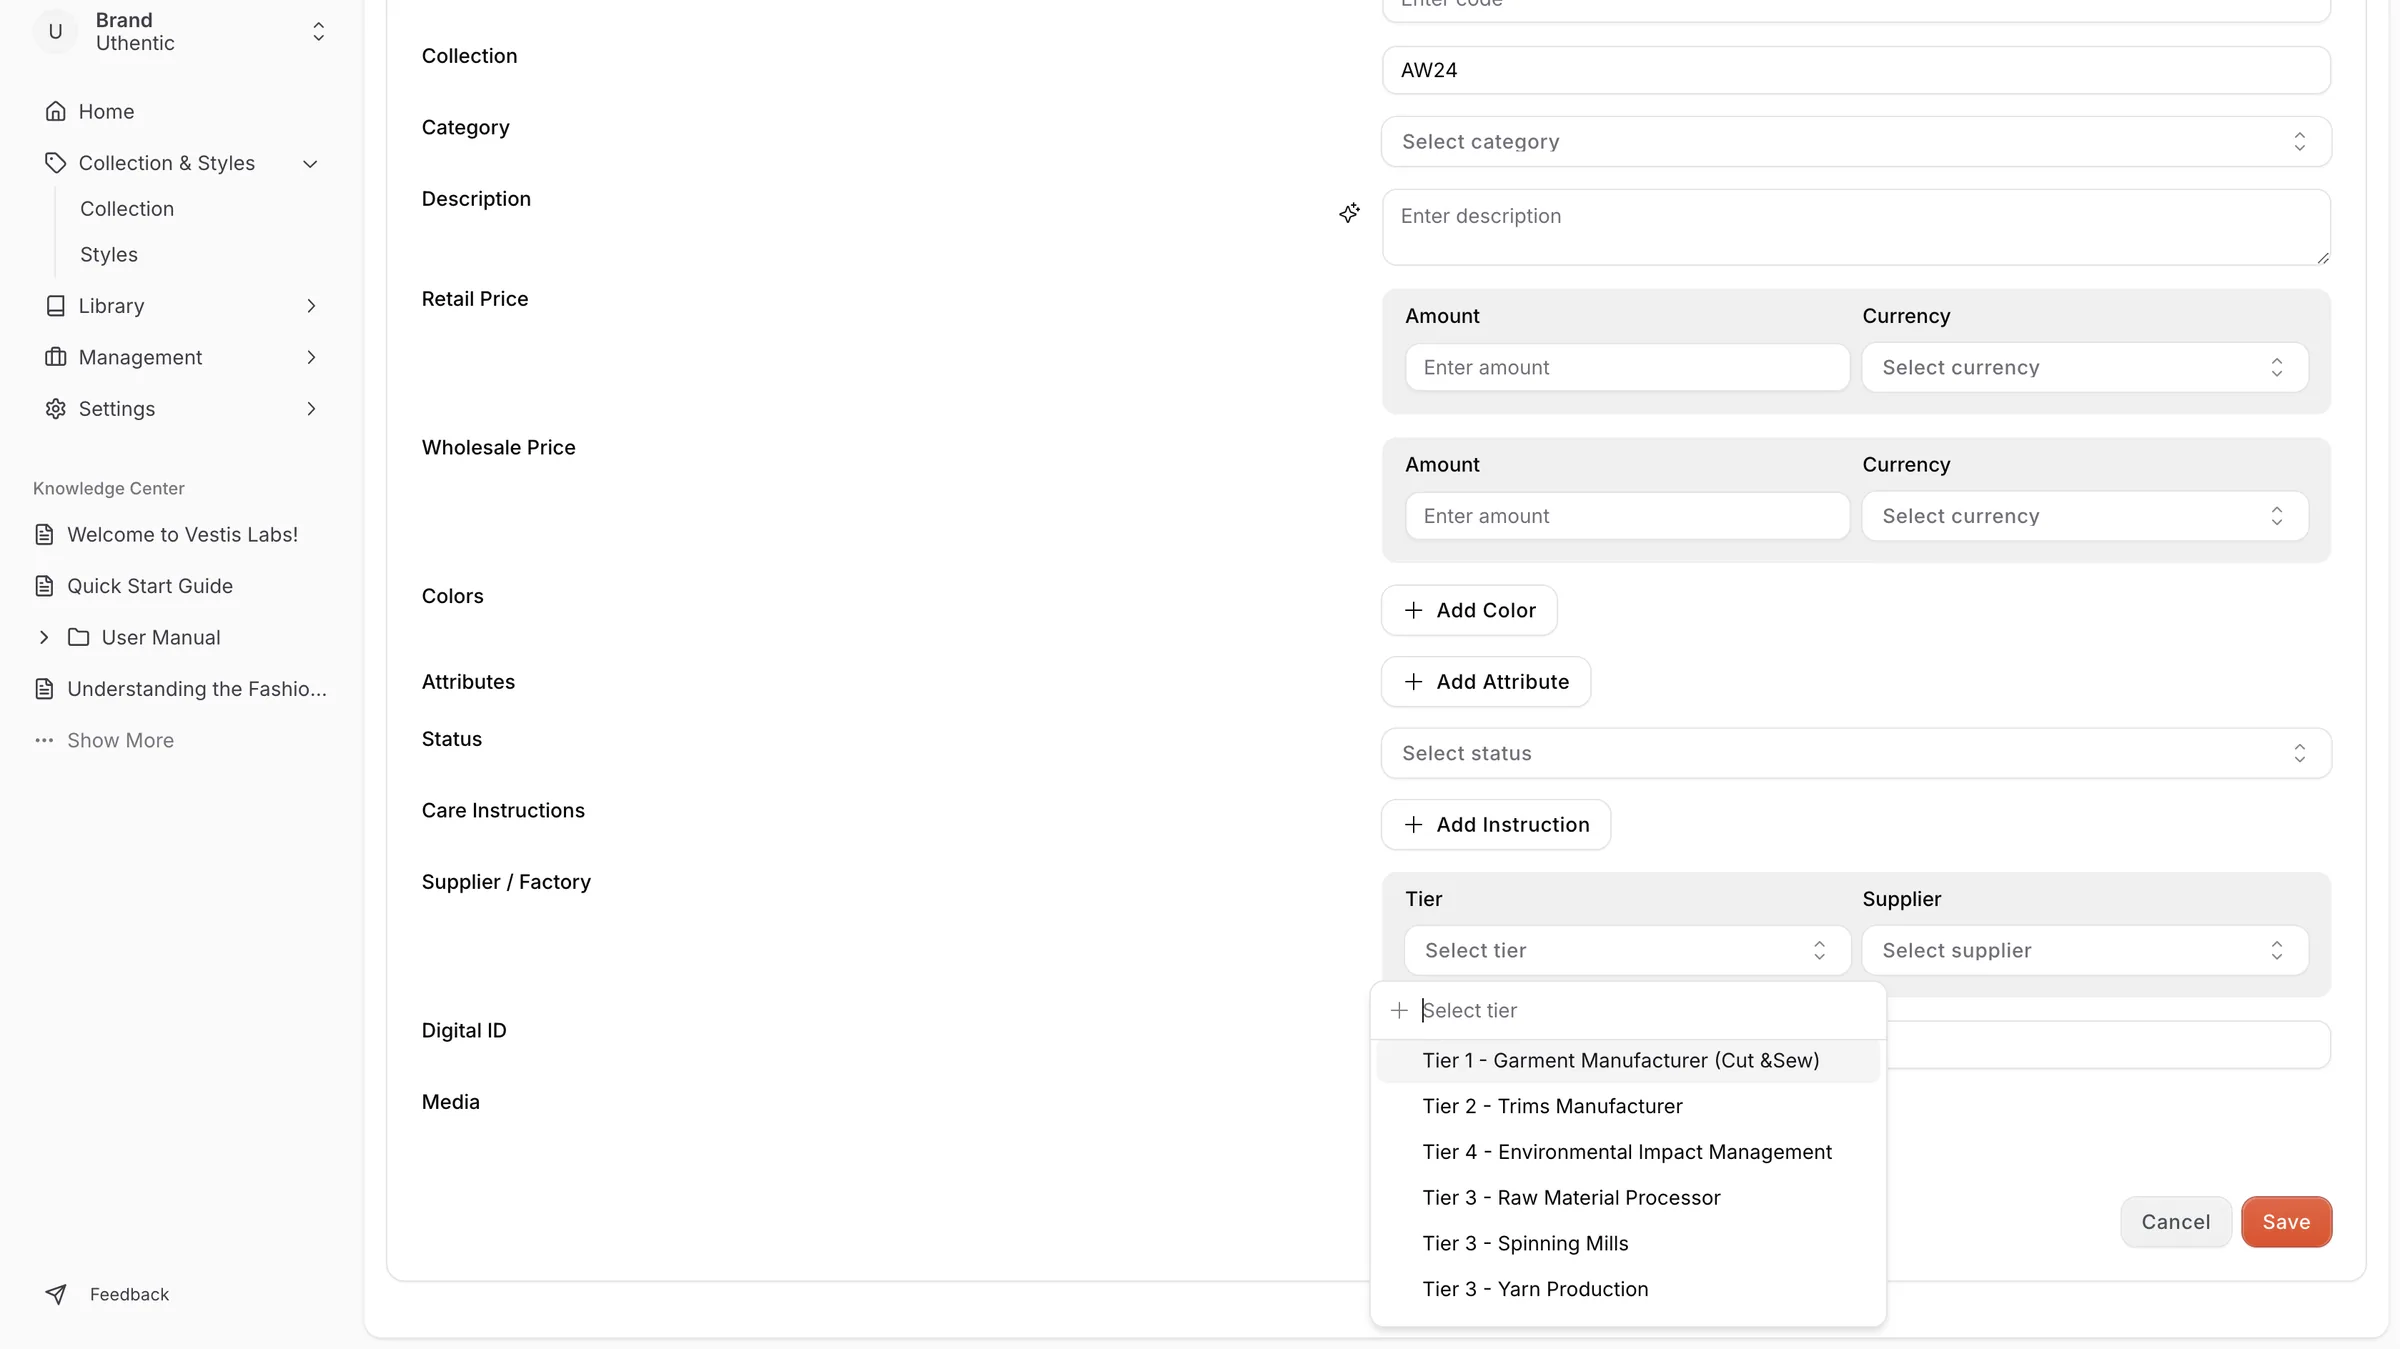This screenshot has width=2400, height=1349.
Task: Expand the Settings menu chevron
Action: pyautogui.click(x=311, y=409)
